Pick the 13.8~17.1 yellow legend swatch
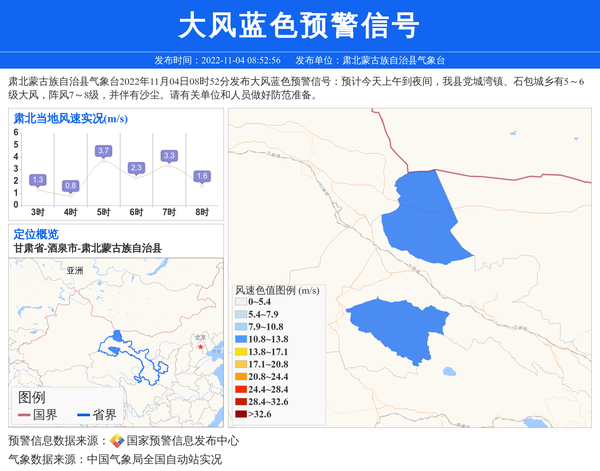Viewport: 600px width, 471px height. point(240,353)
